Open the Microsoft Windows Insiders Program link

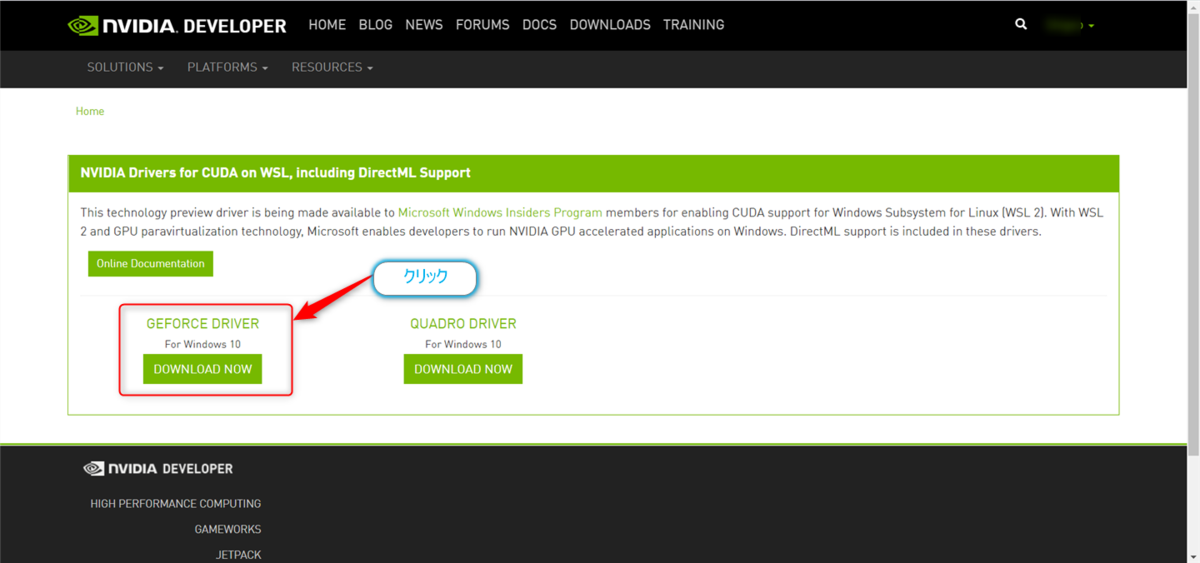click(x=500, y=213)
